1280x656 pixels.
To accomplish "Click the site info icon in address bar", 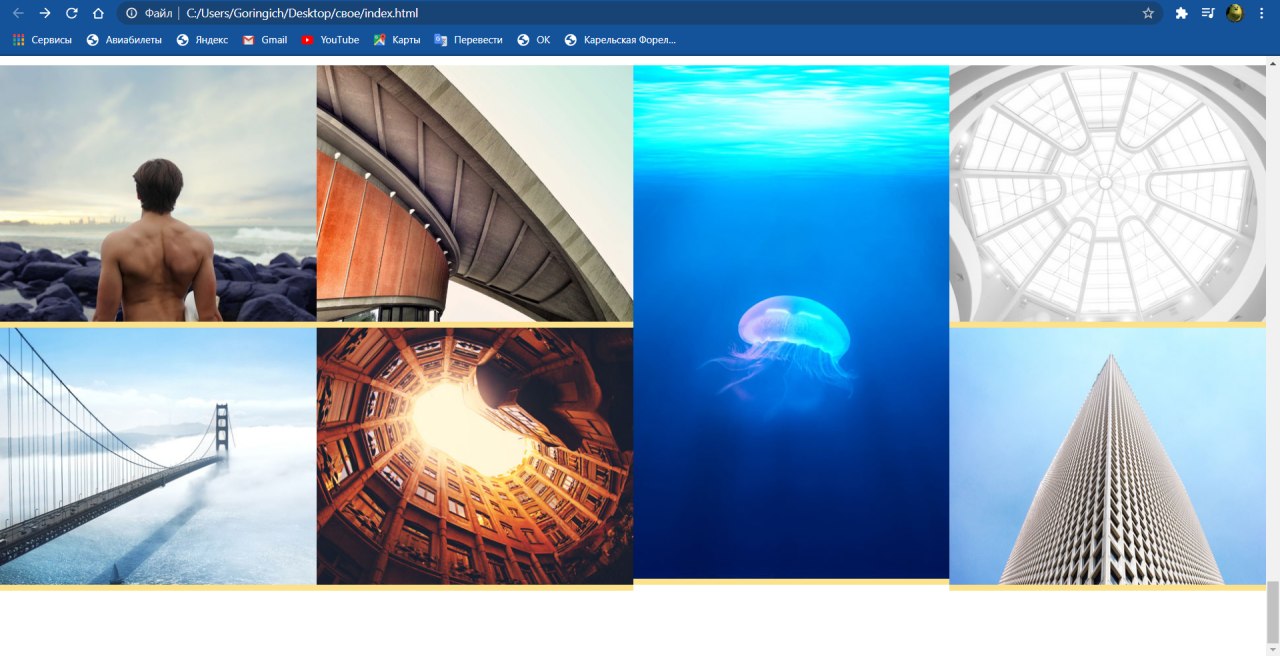I will point(131,13).
